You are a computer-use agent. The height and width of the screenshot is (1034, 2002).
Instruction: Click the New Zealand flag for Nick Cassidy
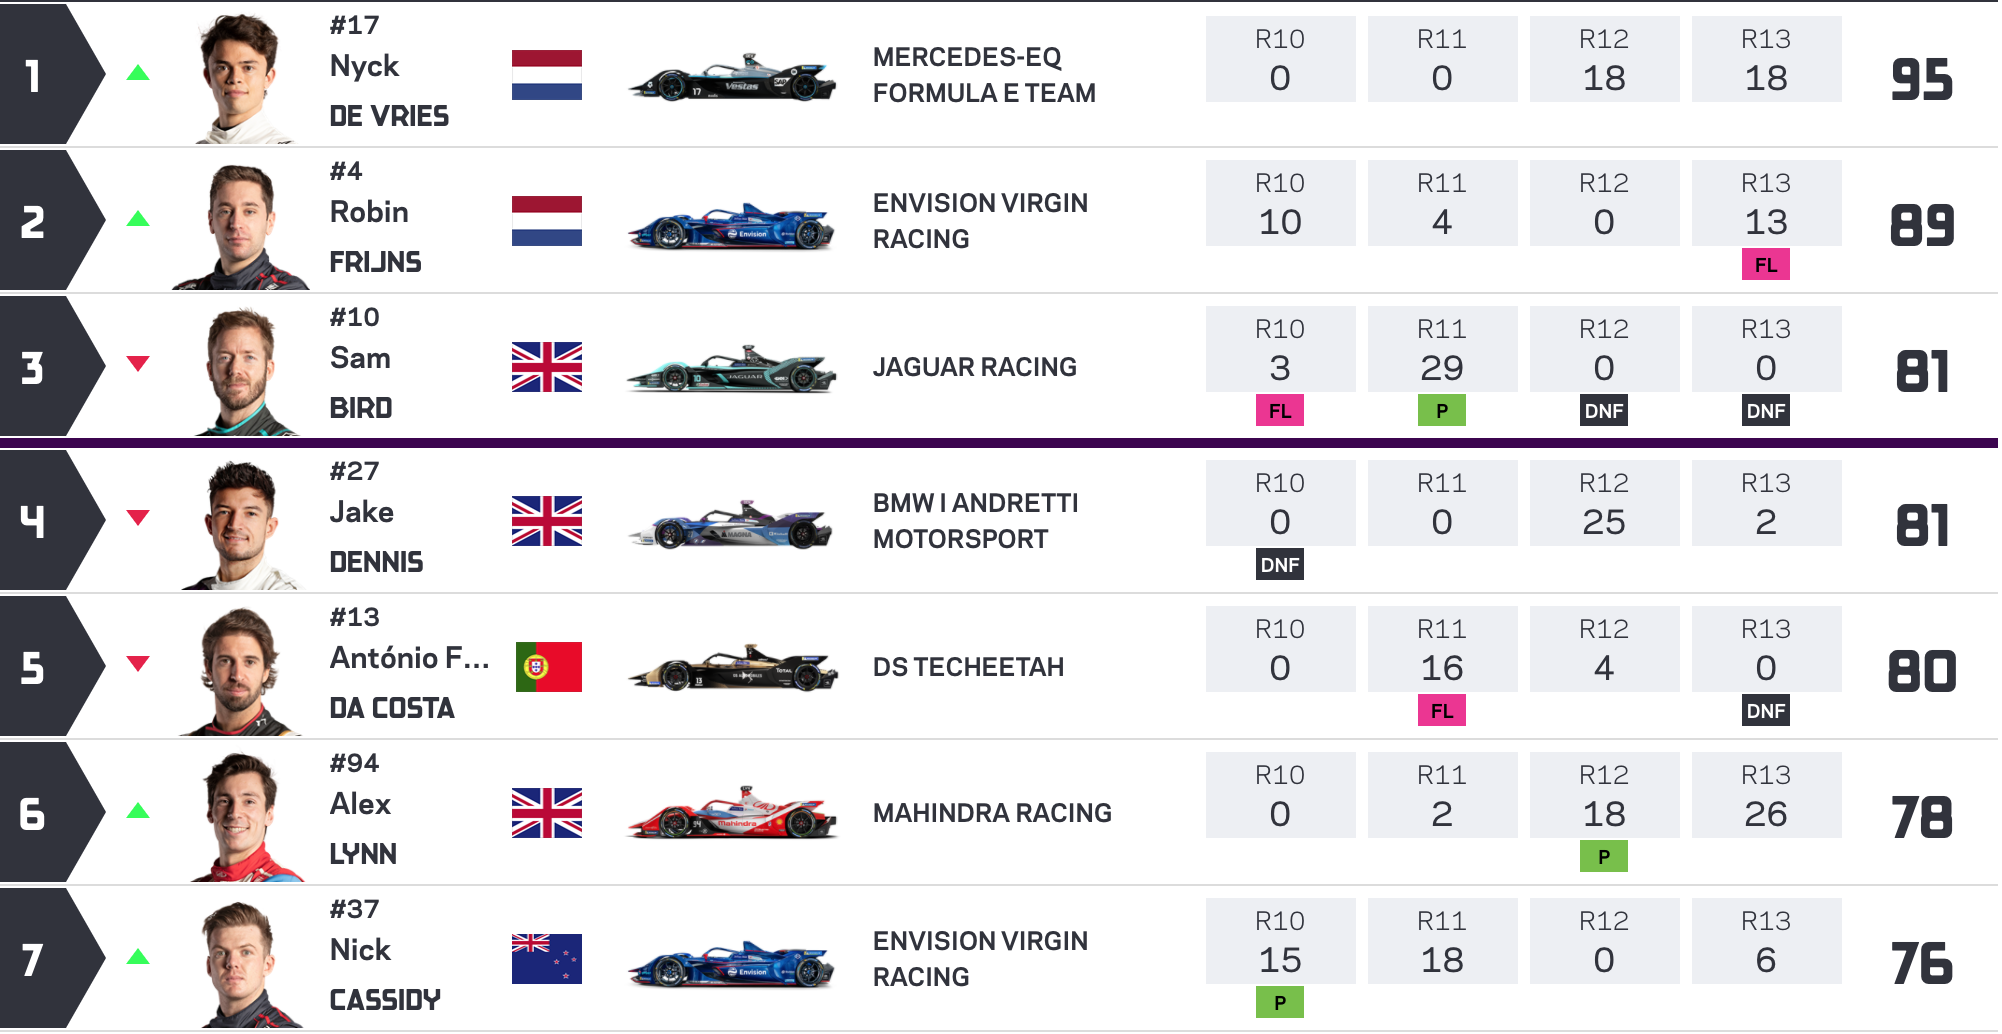(546, 959)
